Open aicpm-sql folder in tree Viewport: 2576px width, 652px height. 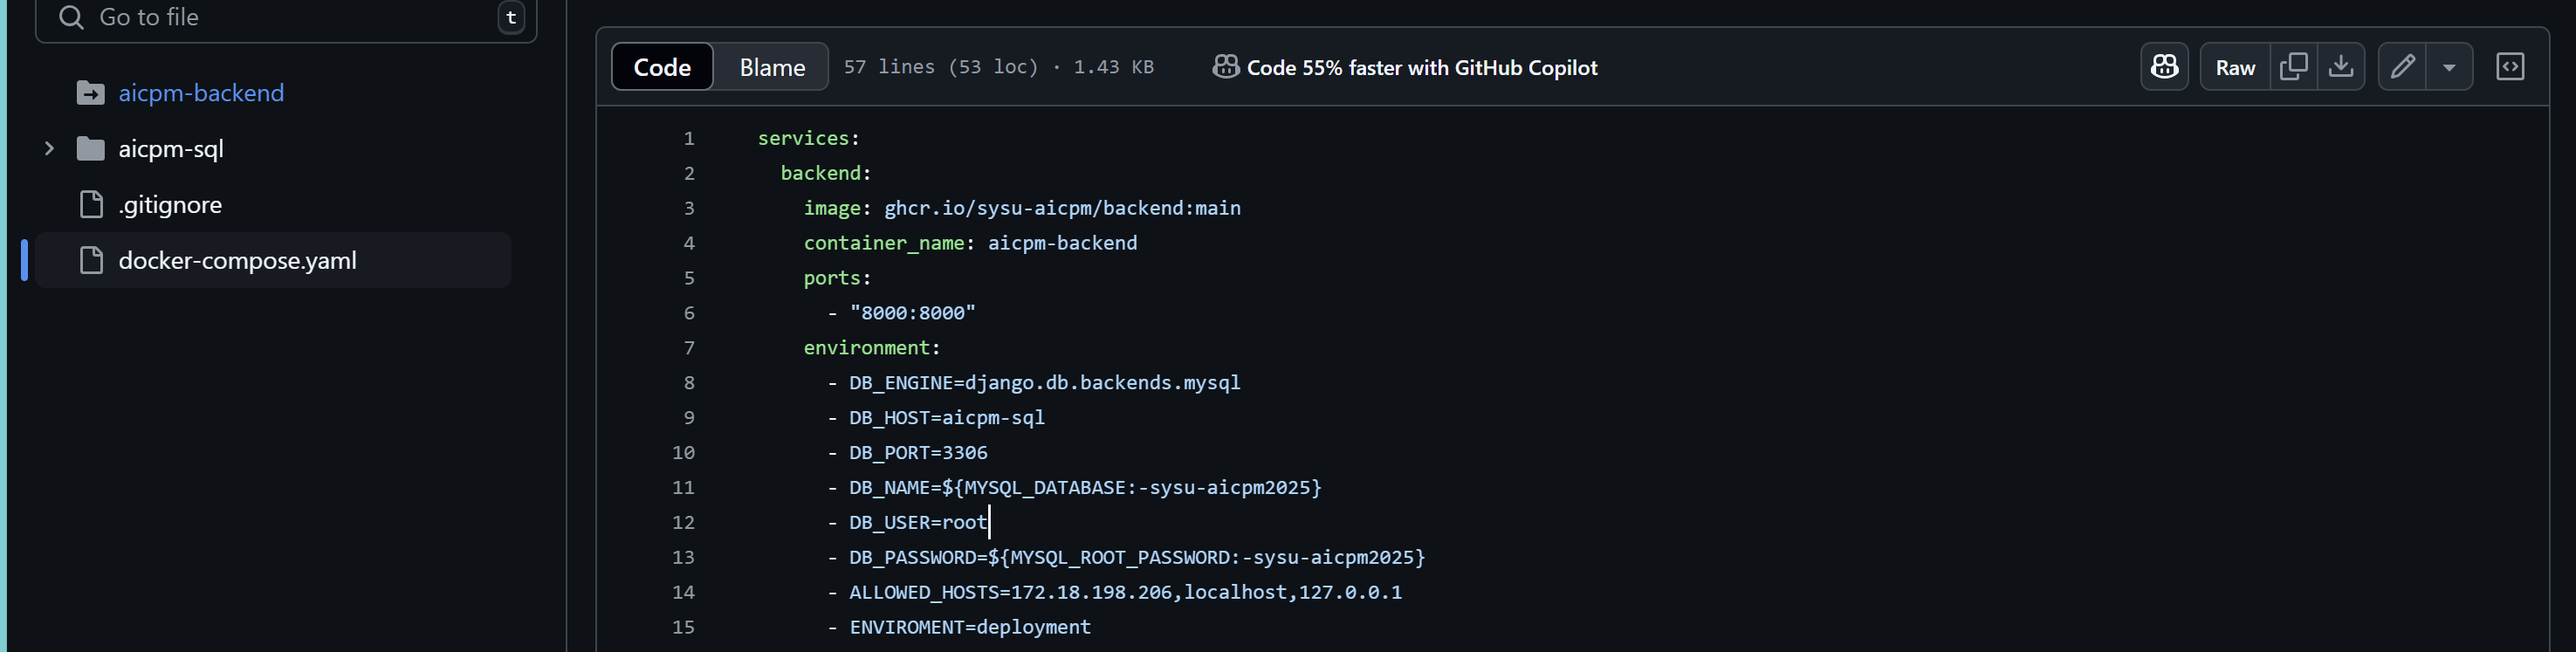click(x=171, y=149)
